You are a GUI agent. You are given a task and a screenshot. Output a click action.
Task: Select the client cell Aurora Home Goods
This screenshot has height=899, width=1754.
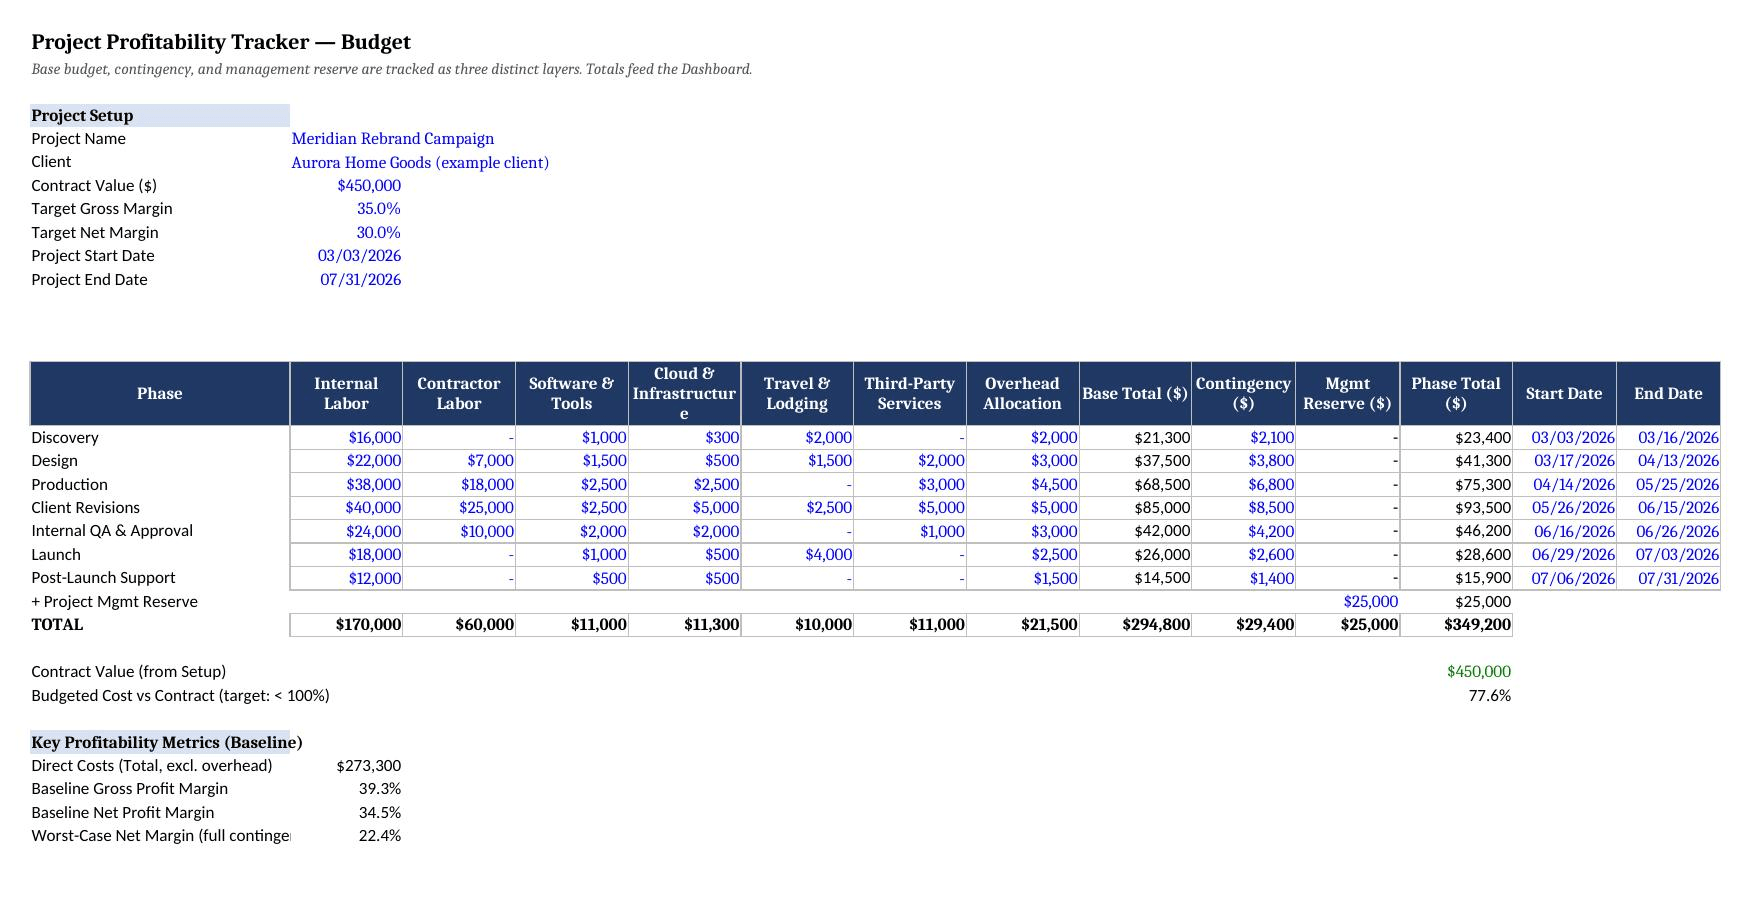pos(420,162)
